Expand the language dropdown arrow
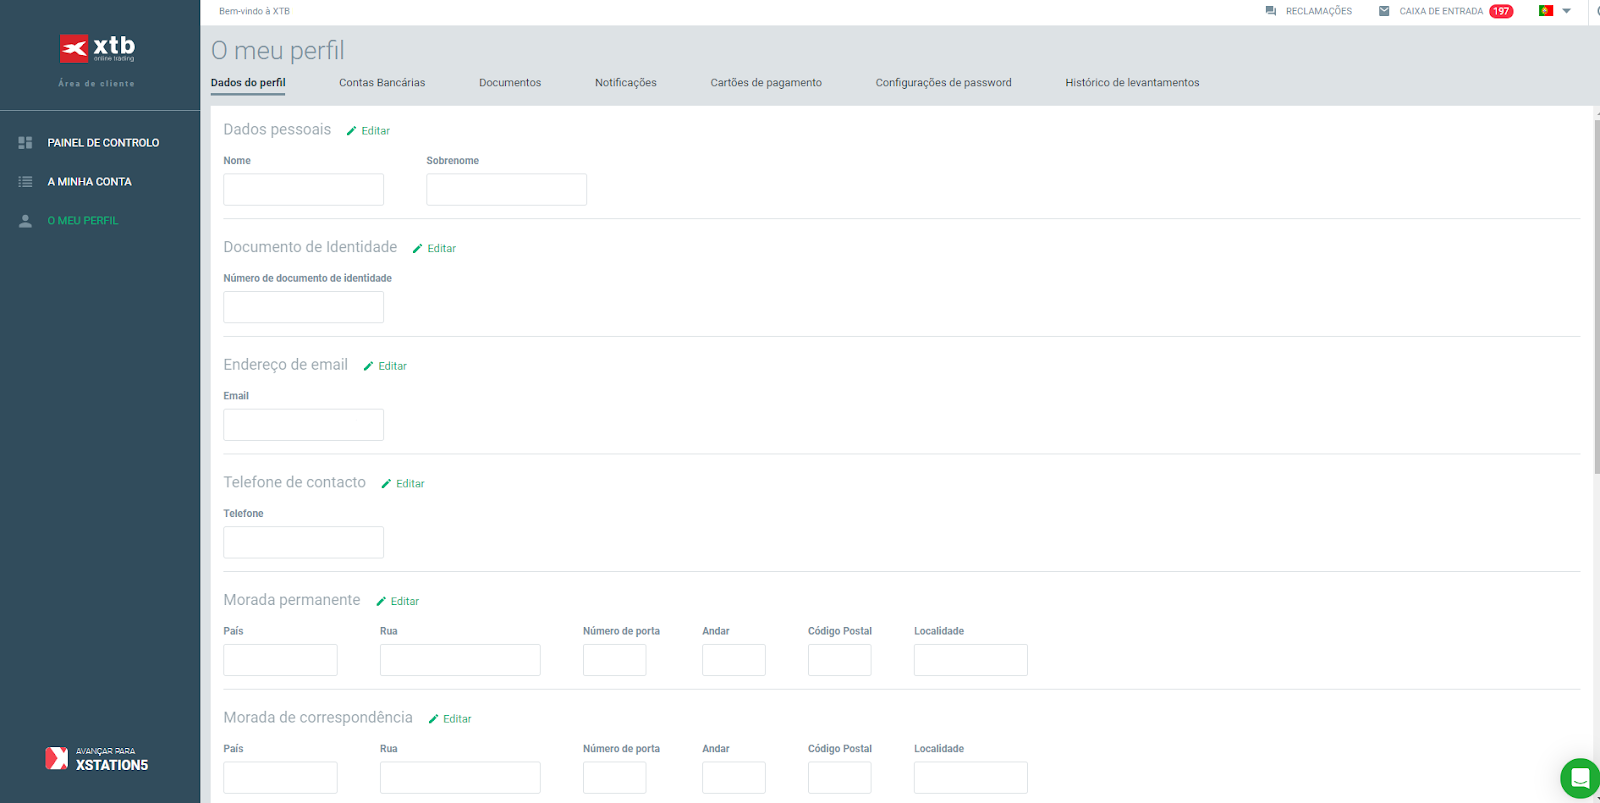The width and height of the screenshot is (1600, 803). pyautogui.click(x=1567, y=11)
